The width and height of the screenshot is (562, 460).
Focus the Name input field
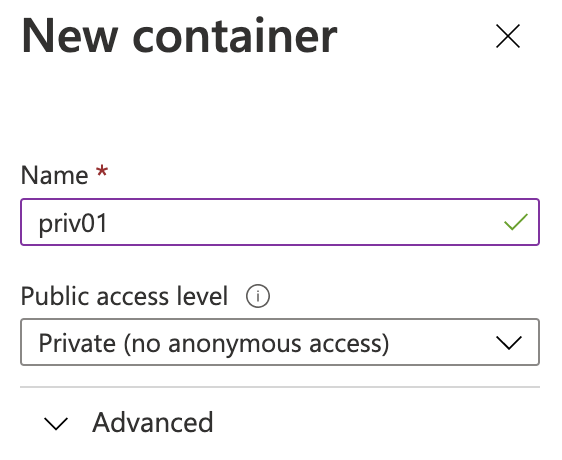280,222
